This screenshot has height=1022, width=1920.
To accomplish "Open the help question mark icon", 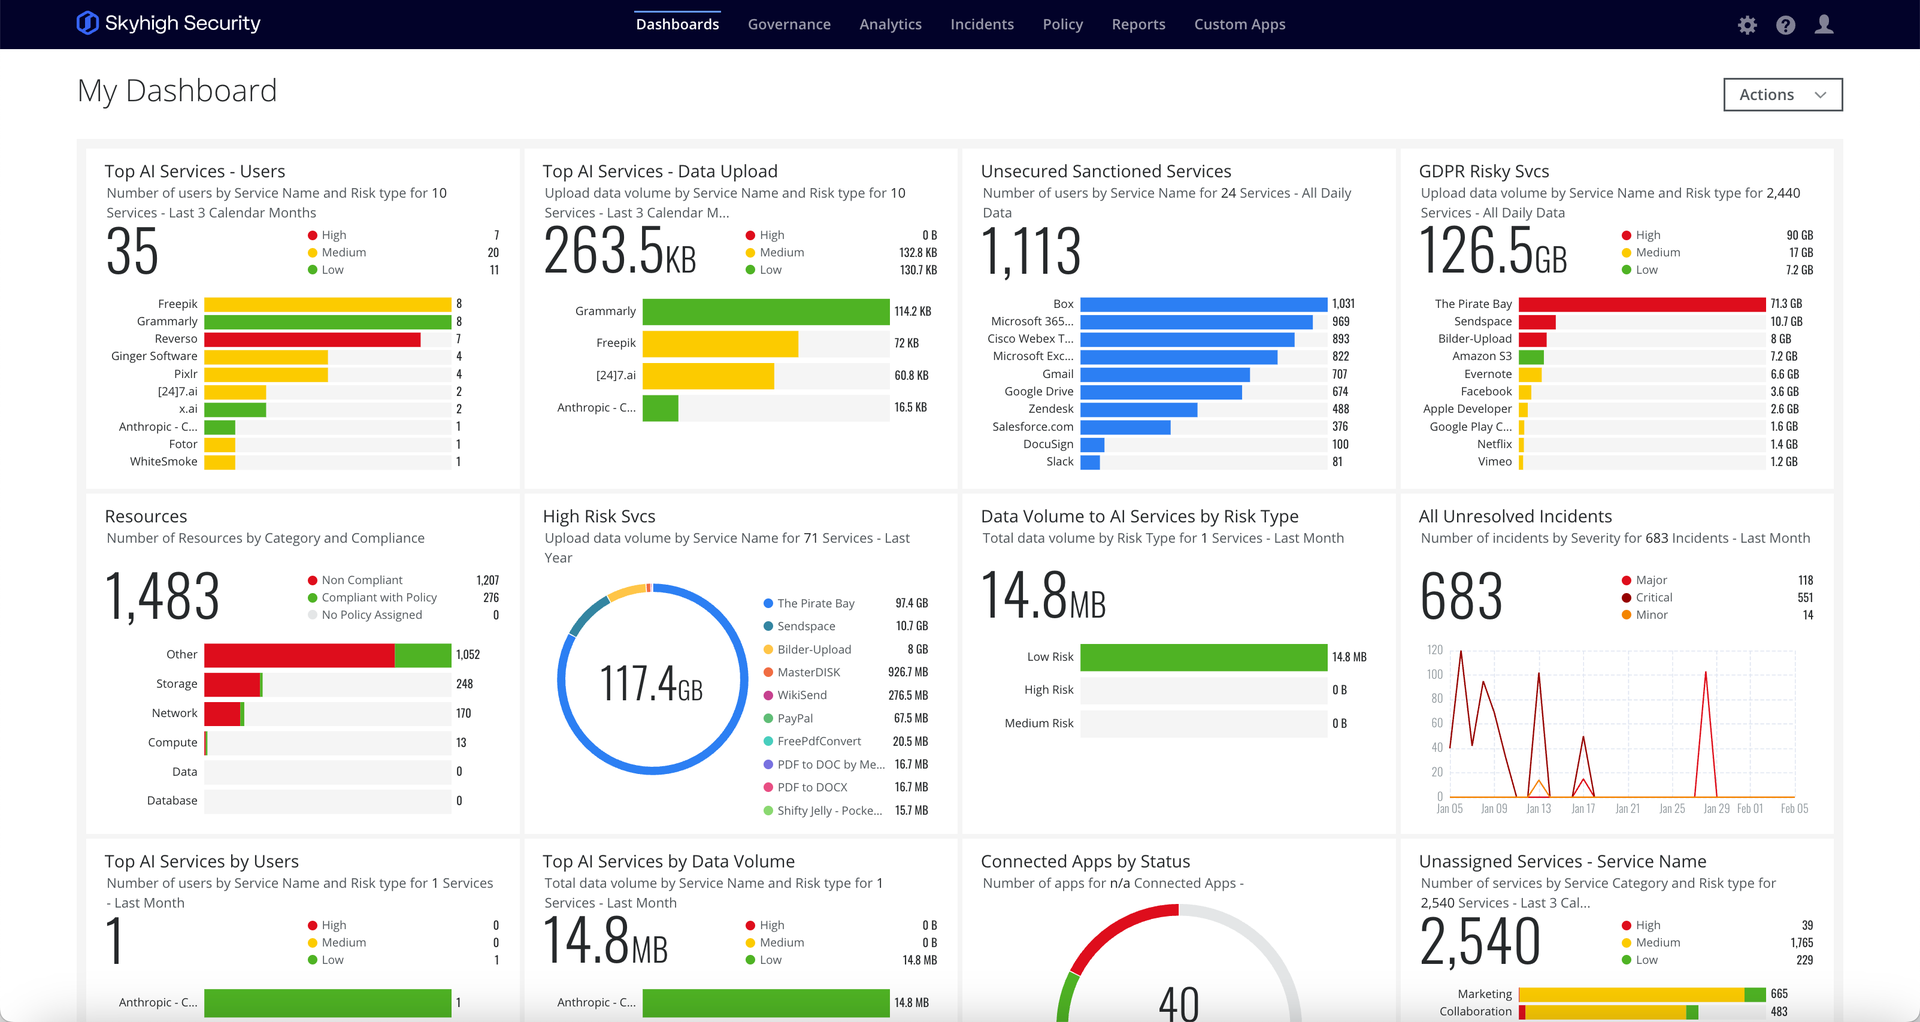I will [x=1785, y=25].
